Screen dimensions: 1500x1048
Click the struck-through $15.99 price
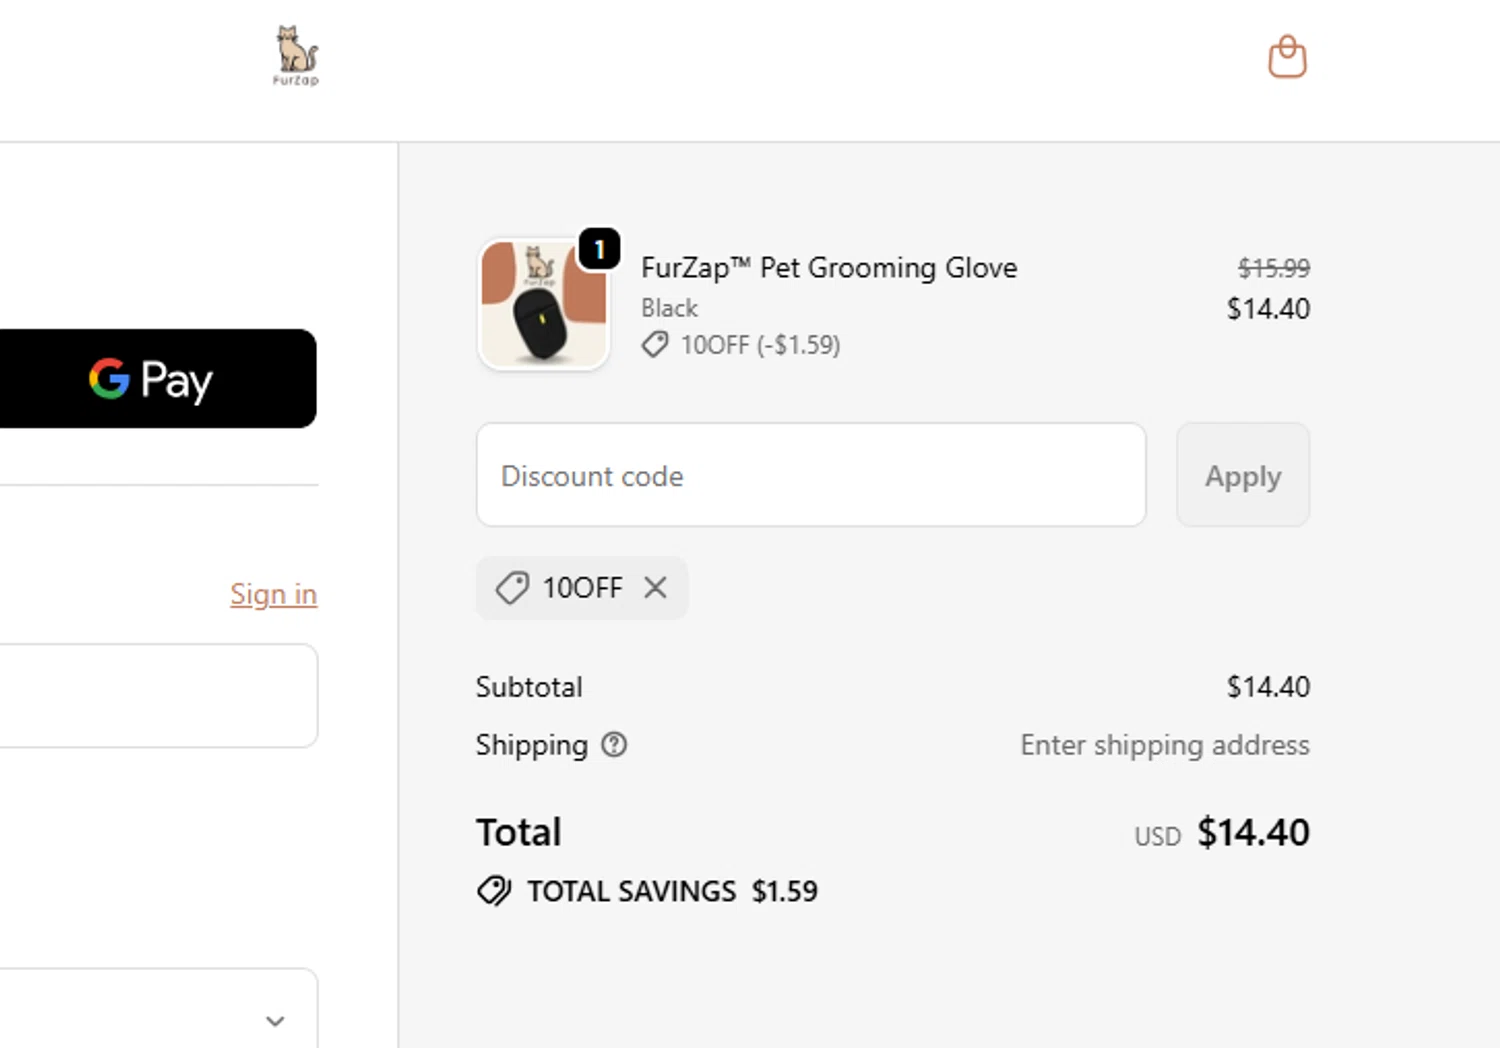1273,268
